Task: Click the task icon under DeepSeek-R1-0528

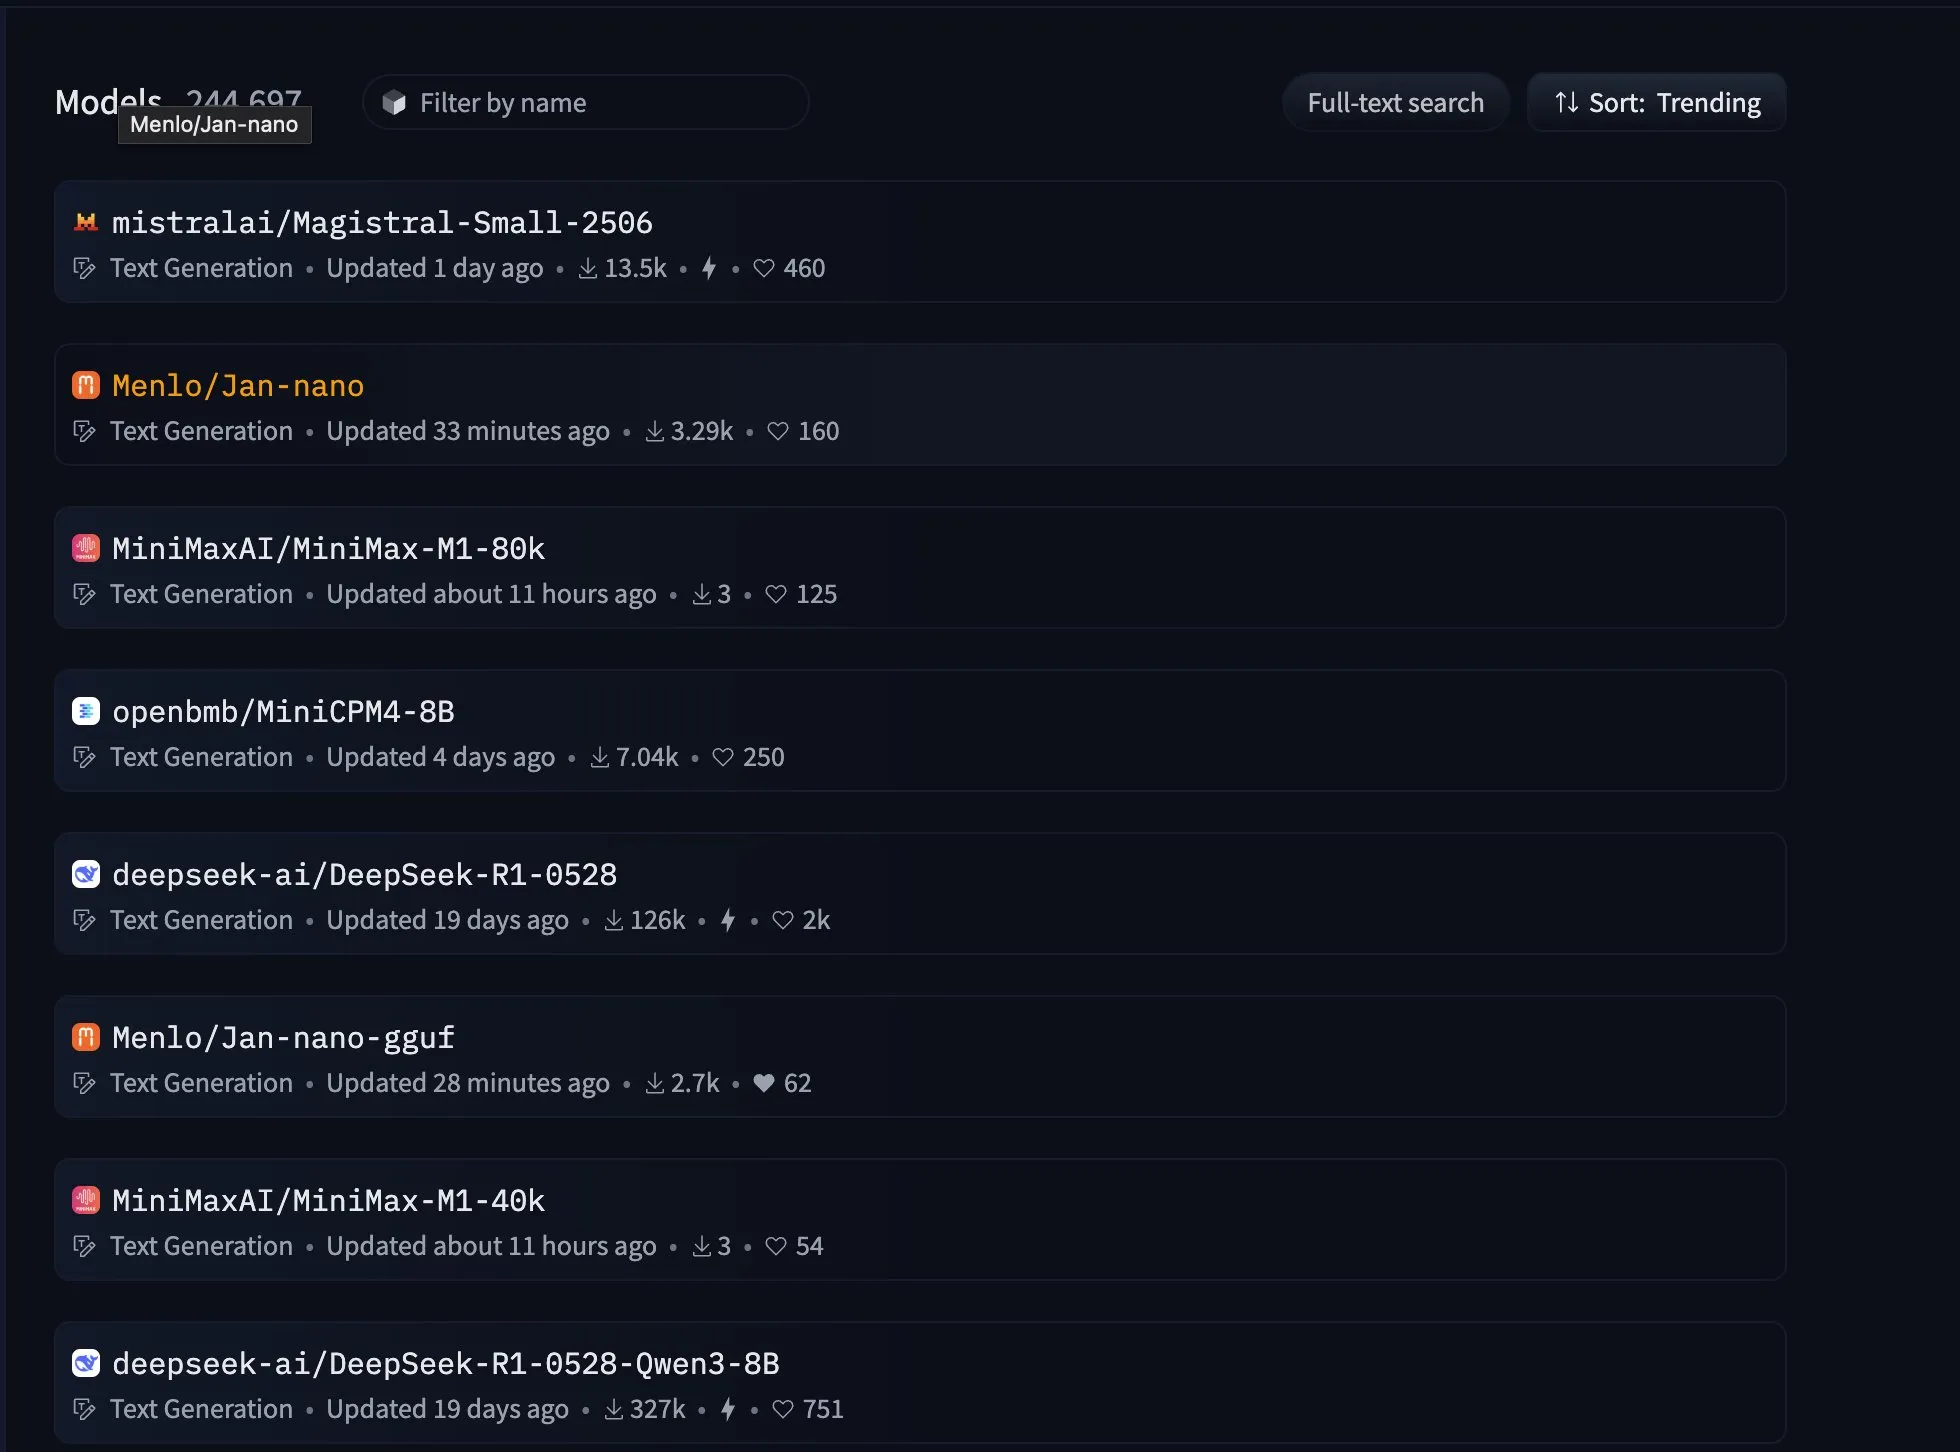Action: [85, 920]
